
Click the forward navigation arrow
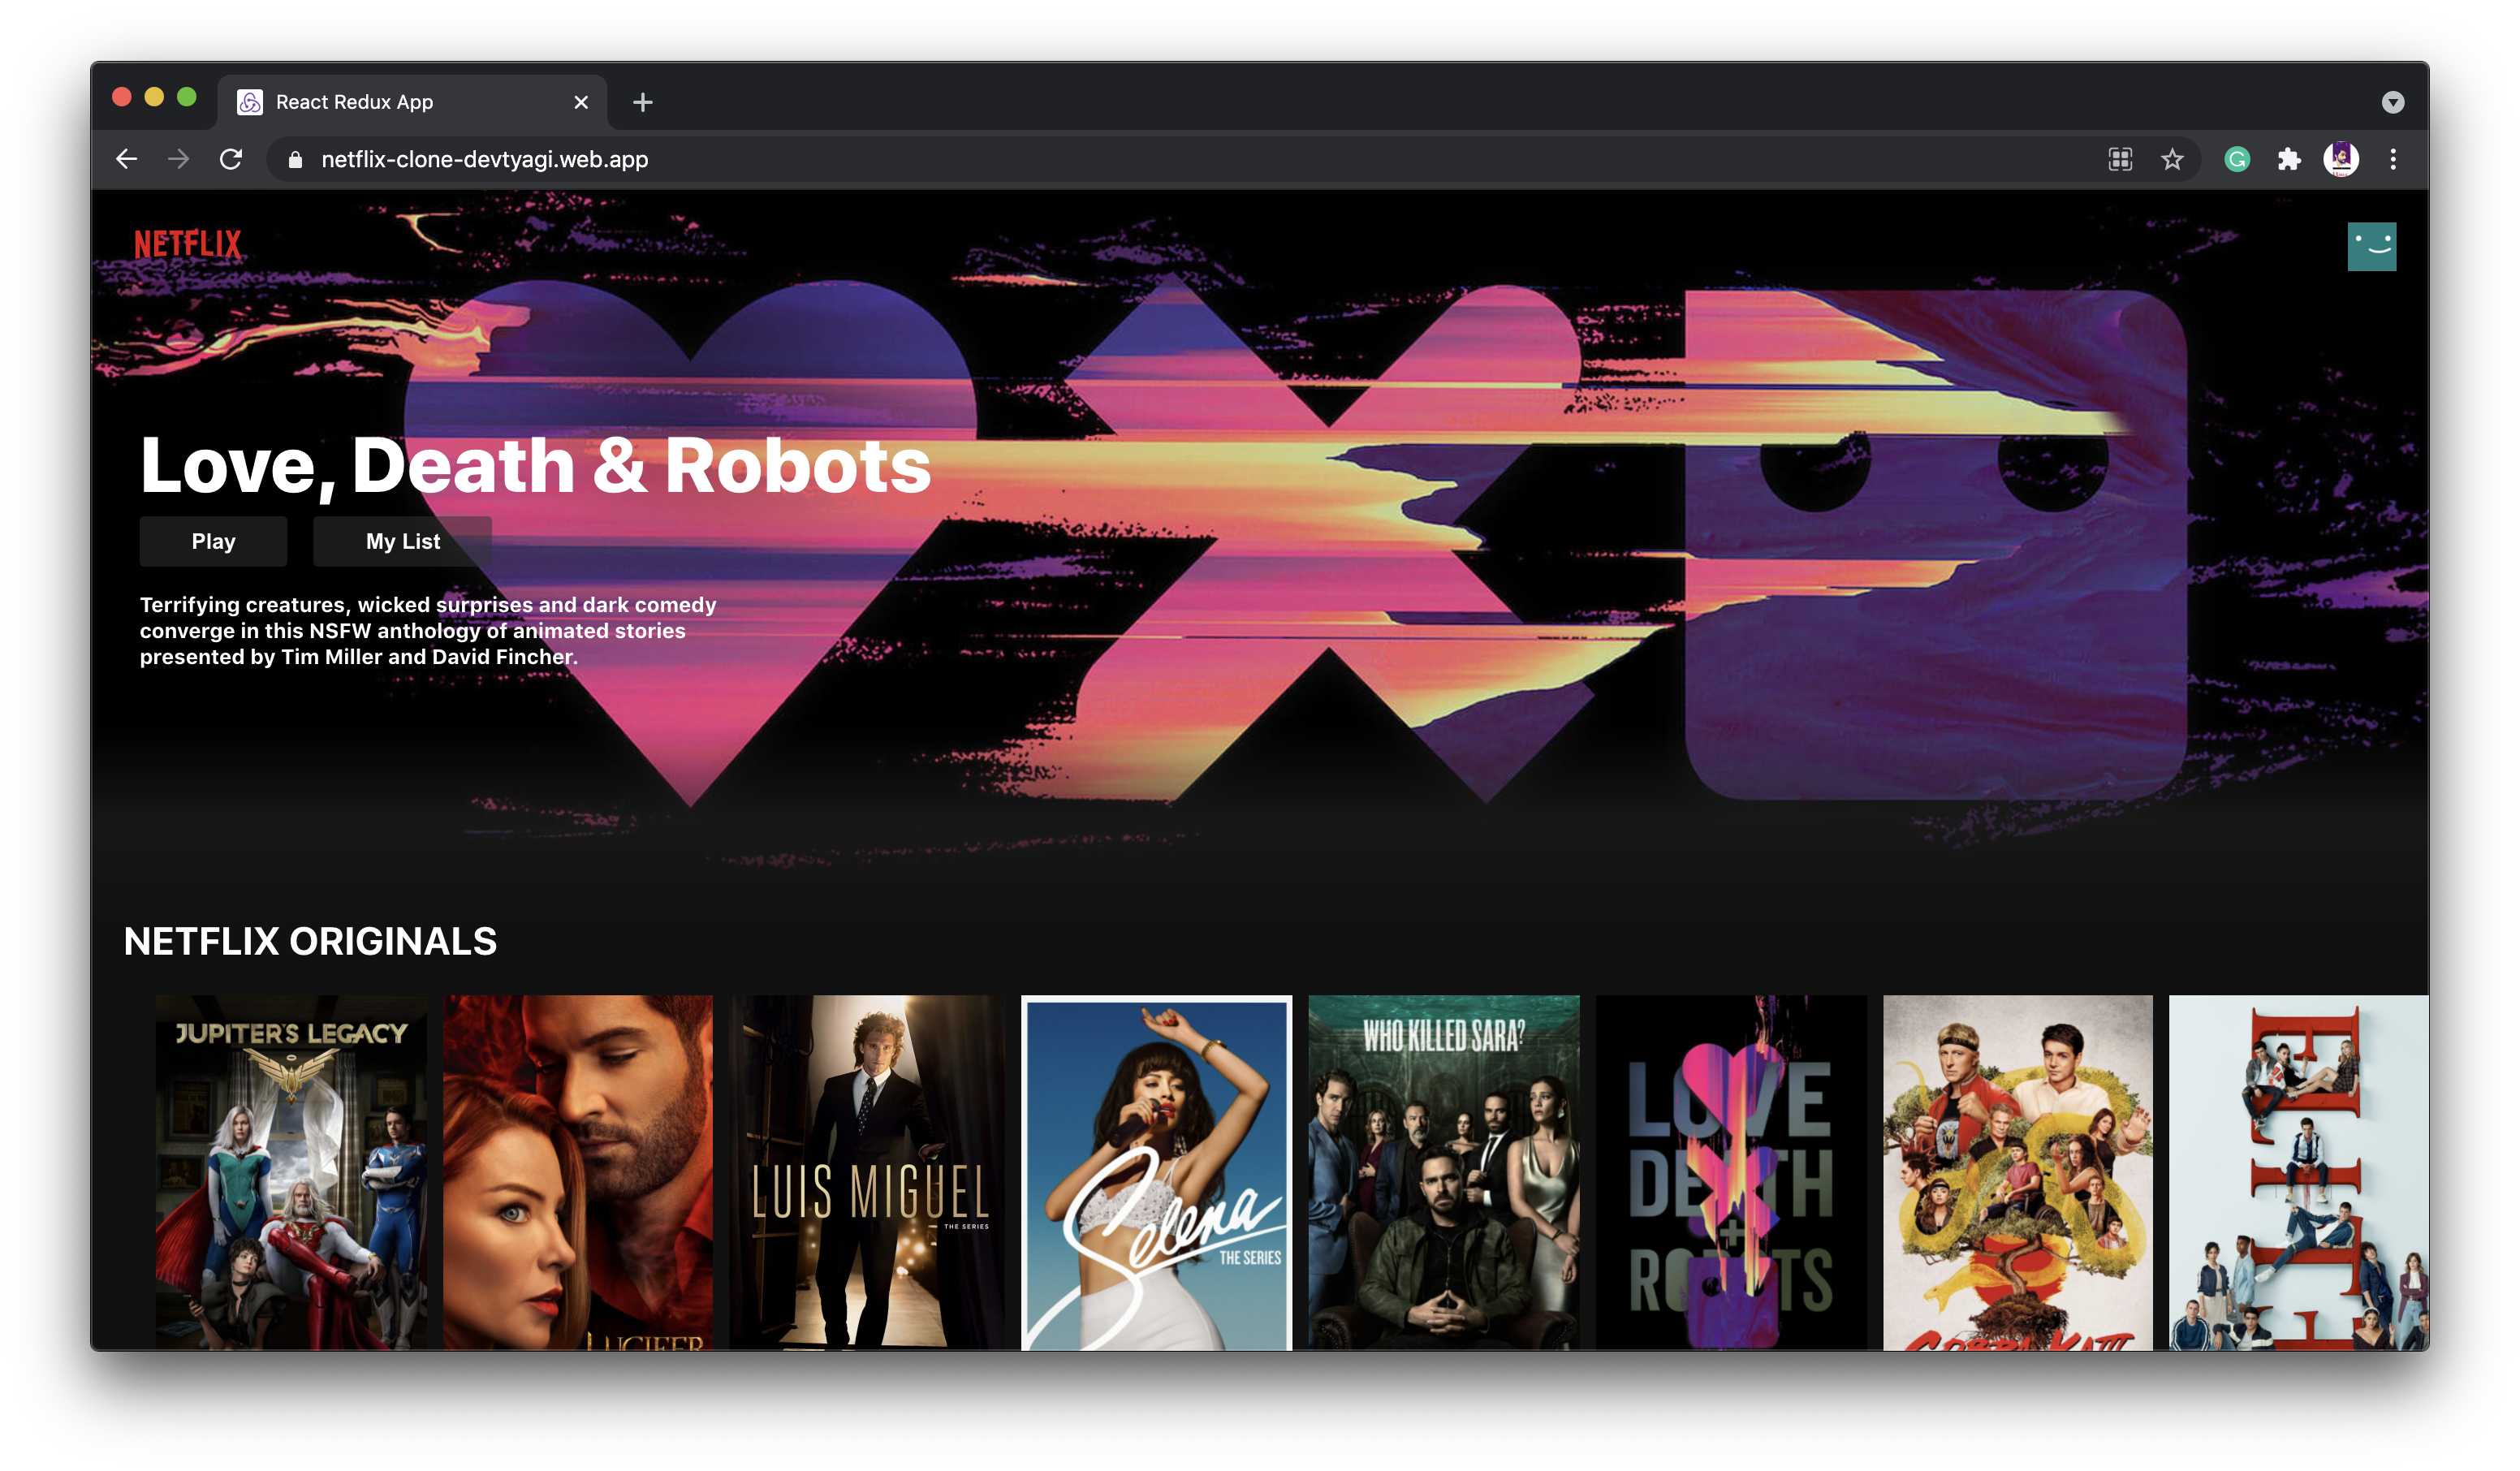pos(179,159)
